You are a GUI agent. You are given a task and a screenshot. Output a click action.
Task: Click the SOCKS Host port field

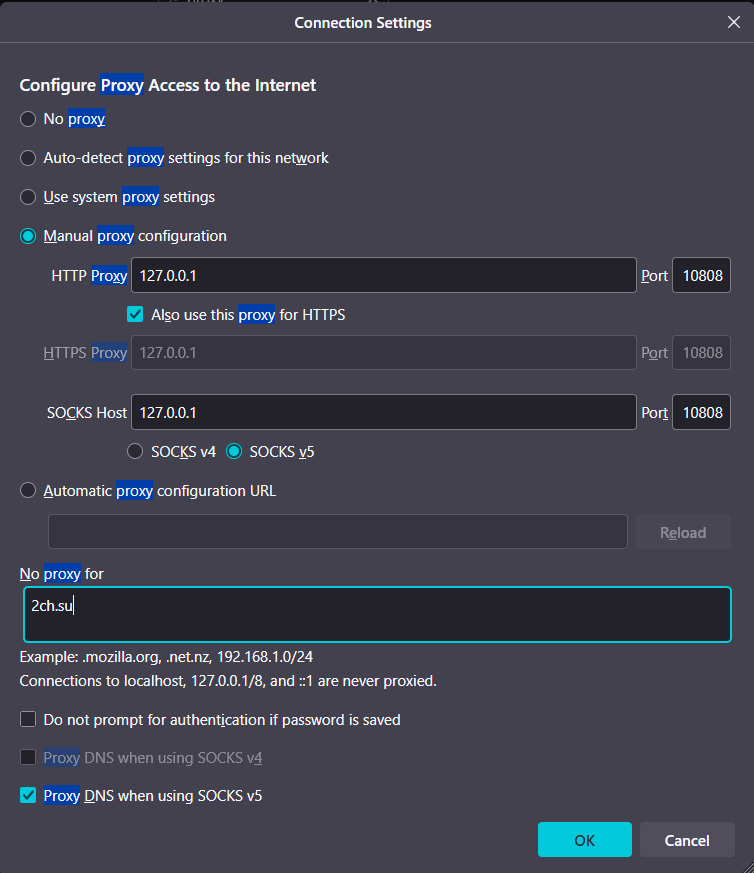coord(701,412)
